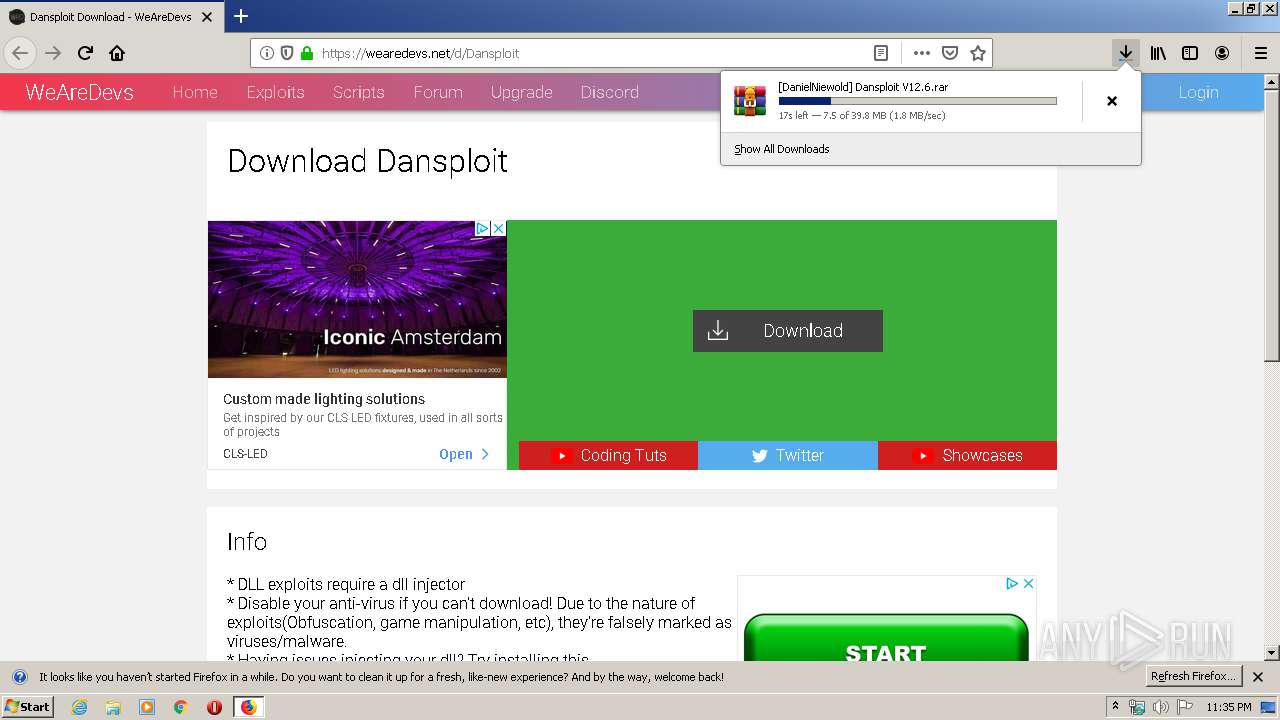Open the Library icon

click(x=1158, y=53)
